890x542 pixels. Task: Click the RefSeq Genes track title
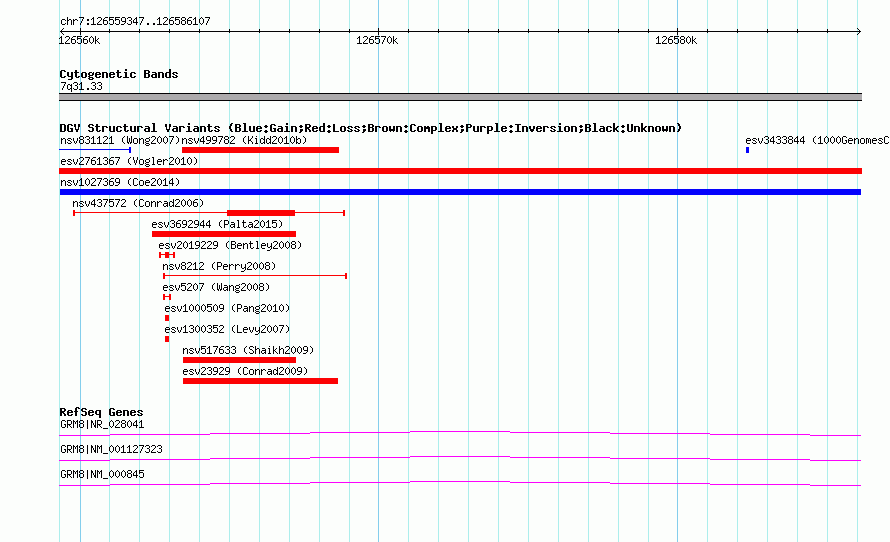[101, 412]
